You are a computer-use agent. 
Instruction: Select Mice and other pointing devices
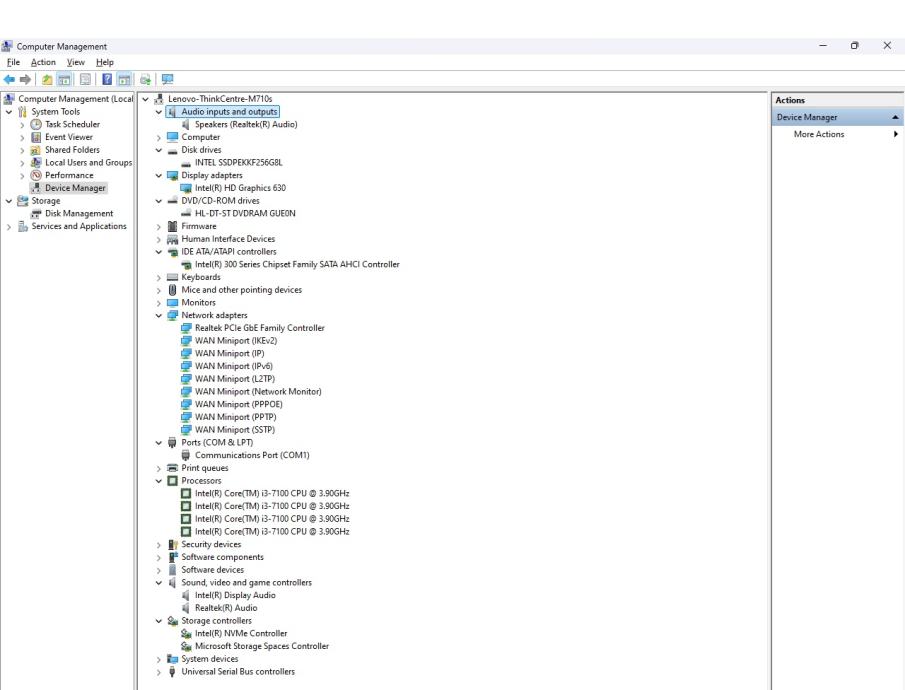pyautogui.click(x=241, y=290)
